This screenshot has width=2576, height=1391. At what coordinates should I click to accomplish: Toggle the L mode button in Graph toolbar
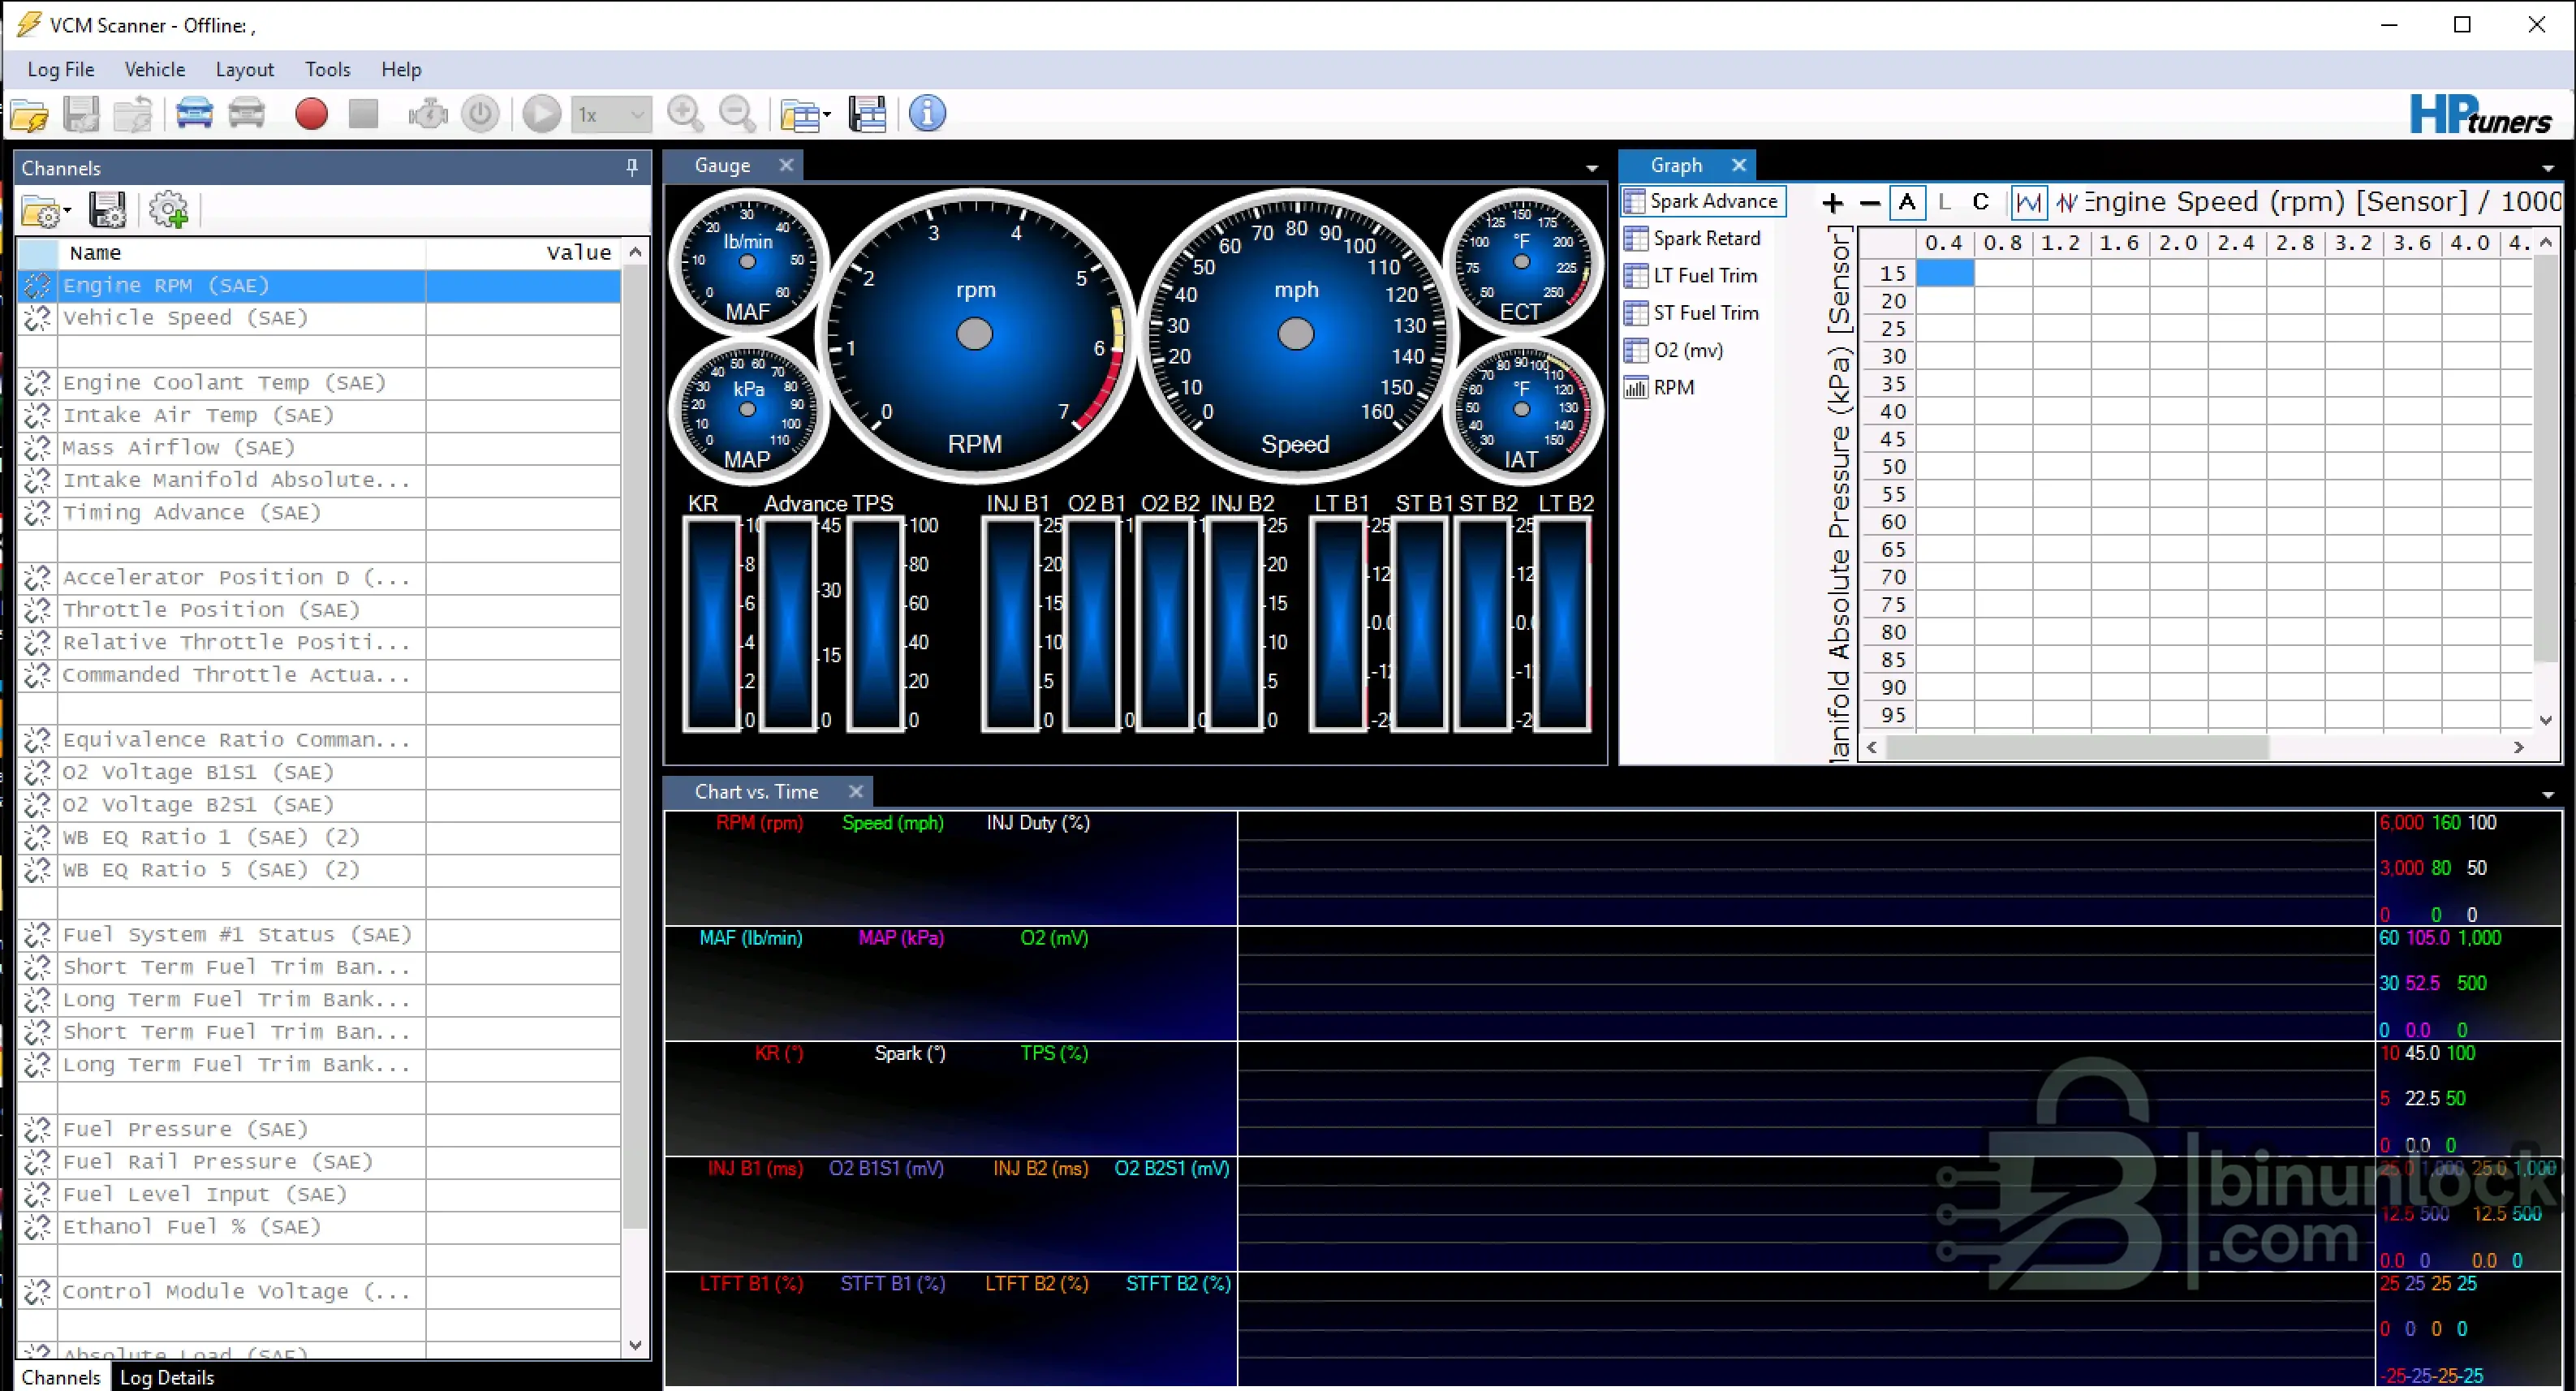point(1944,202)
